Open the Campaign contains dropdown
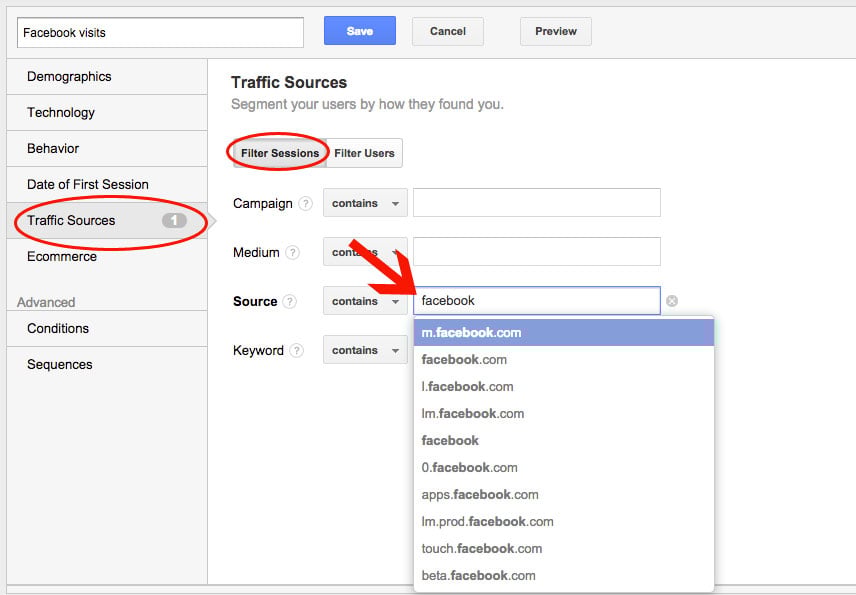This screenshot has height=595, width=856. point(364,203)
